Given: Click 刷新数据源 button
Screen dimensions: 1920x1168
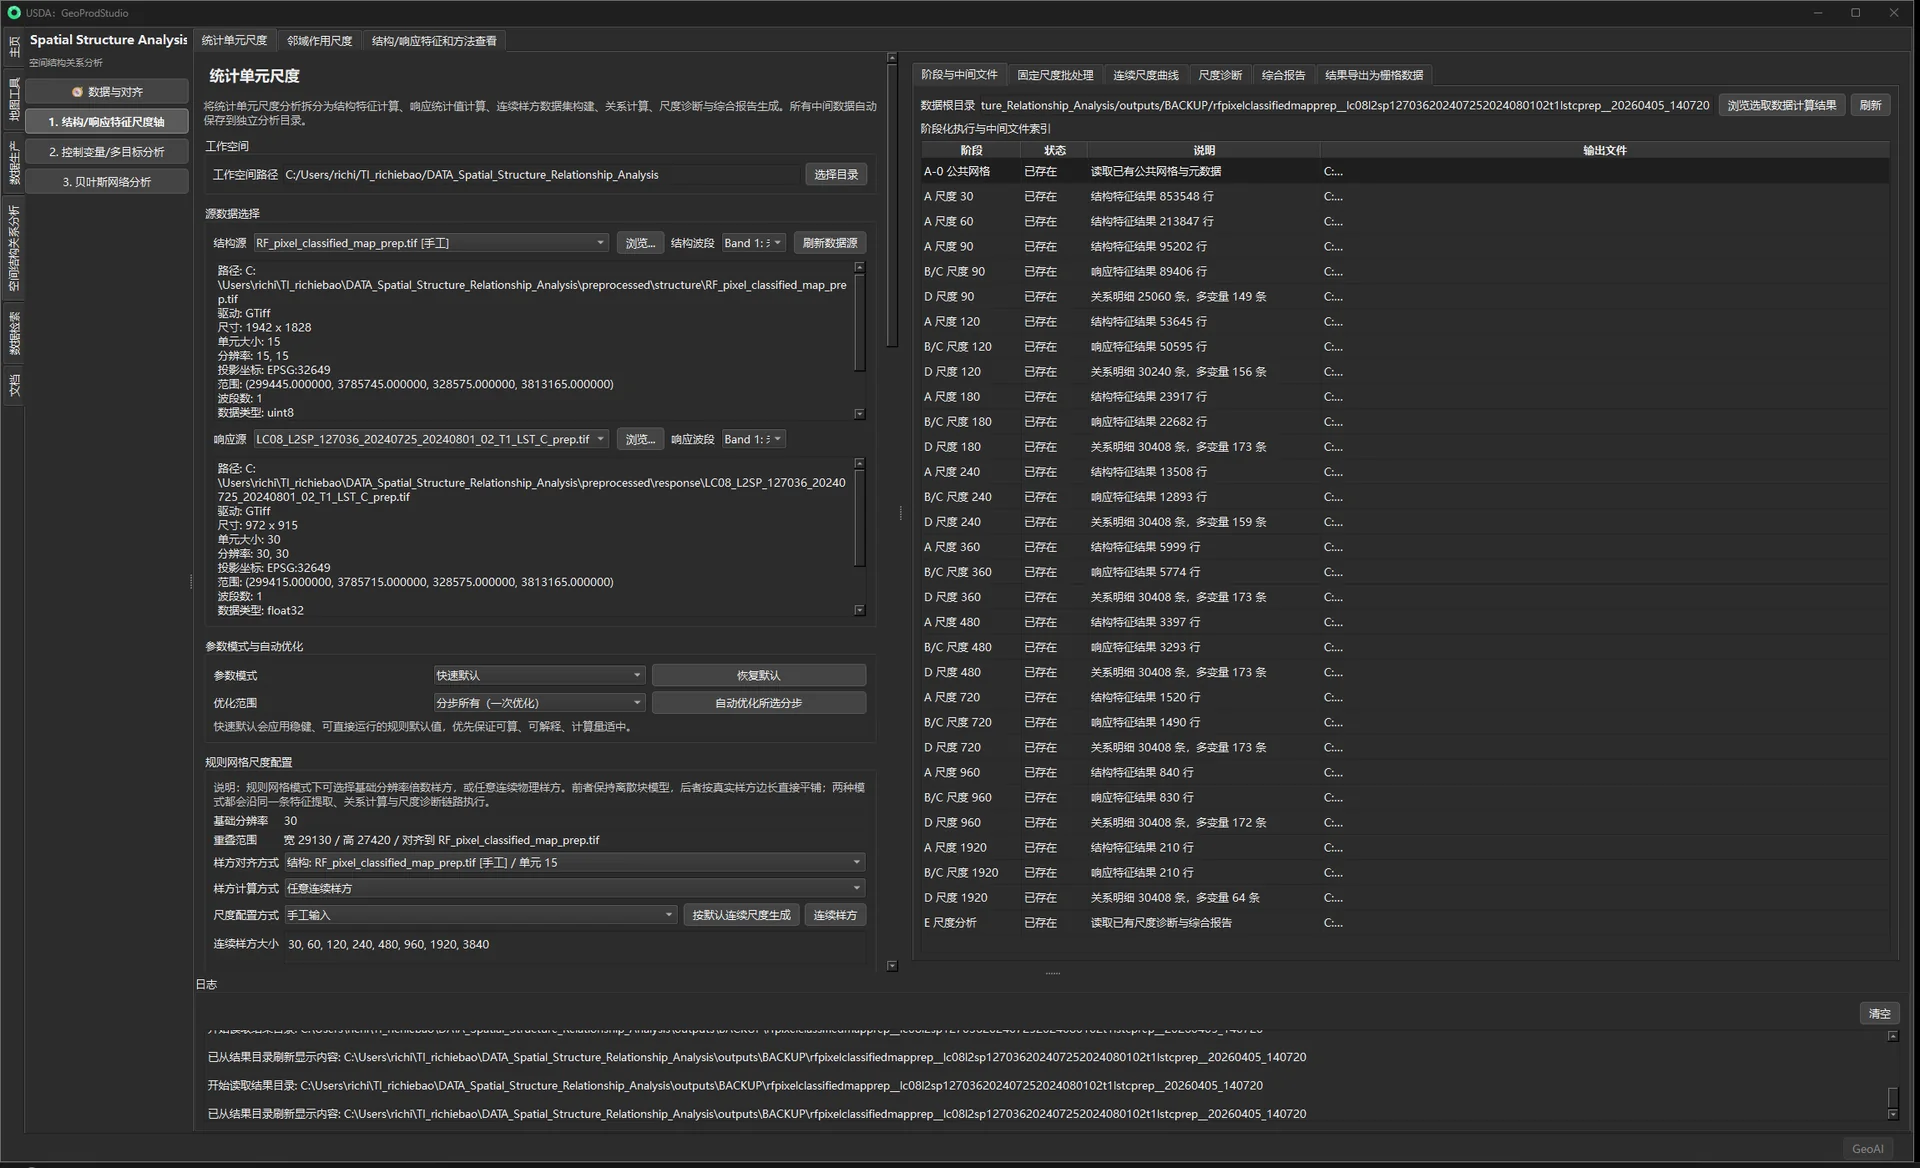Looking at the screenshot, I should [x=830, y=243].
